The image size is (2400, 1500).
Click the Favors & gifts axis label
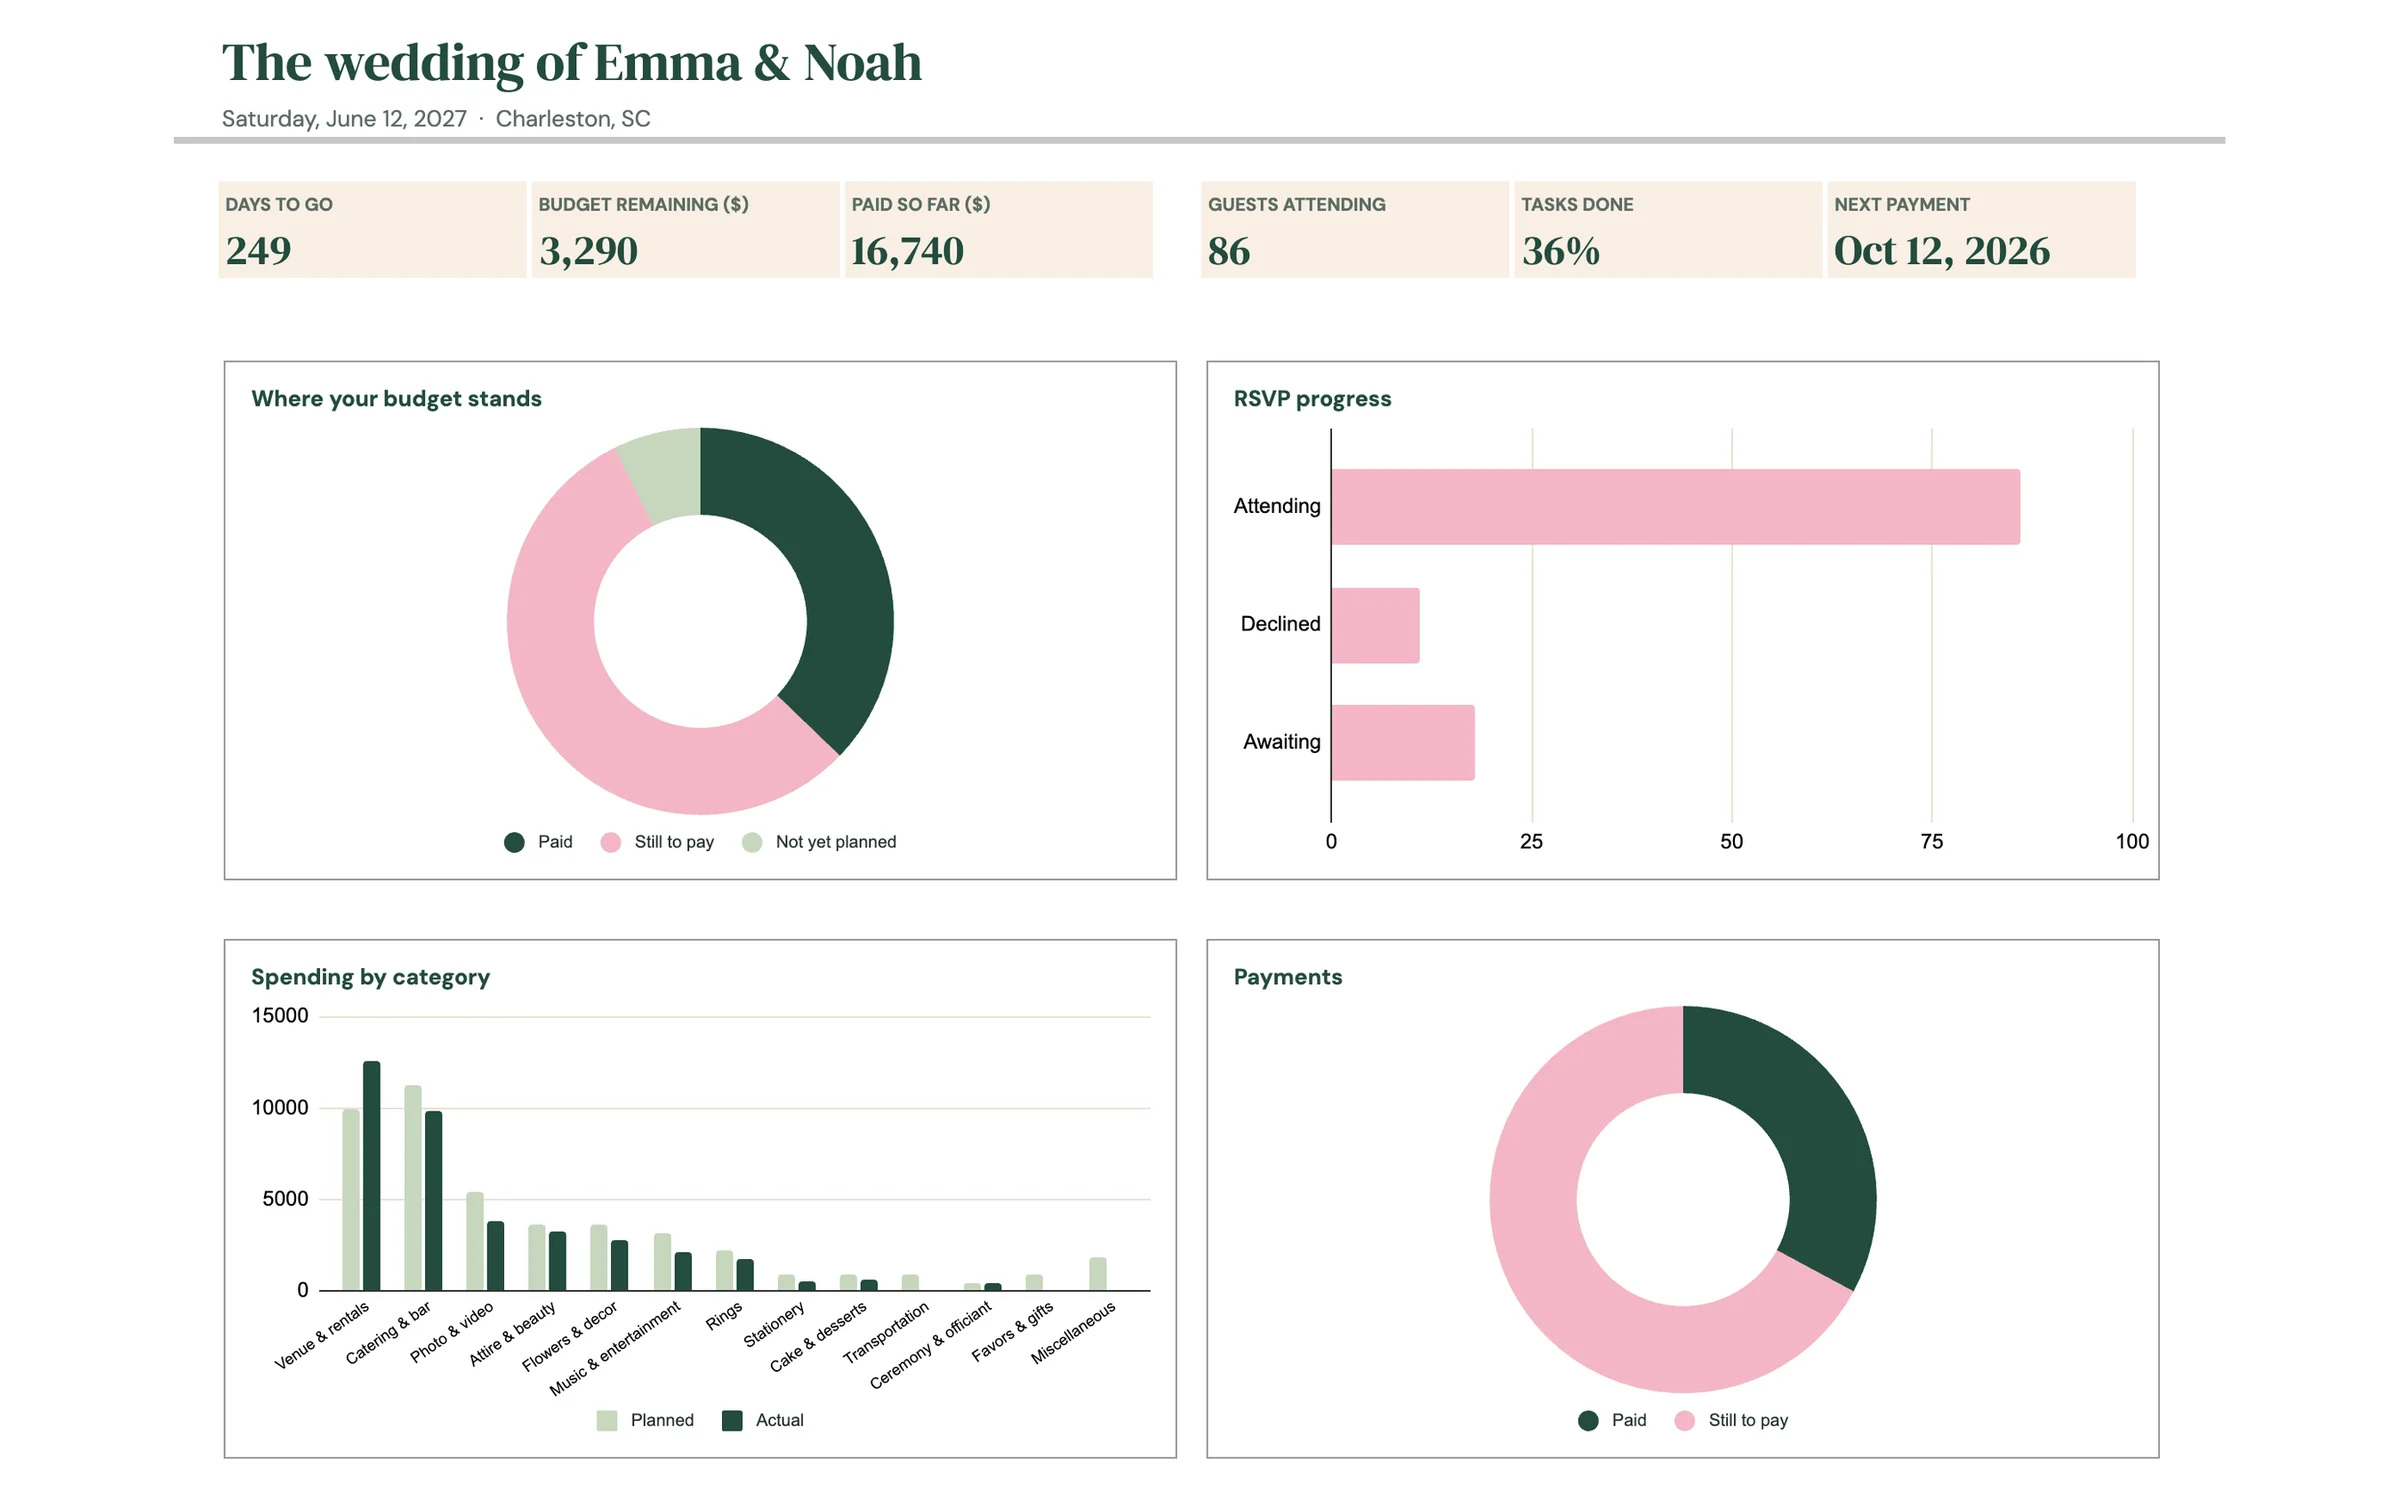[1012, 1331]
